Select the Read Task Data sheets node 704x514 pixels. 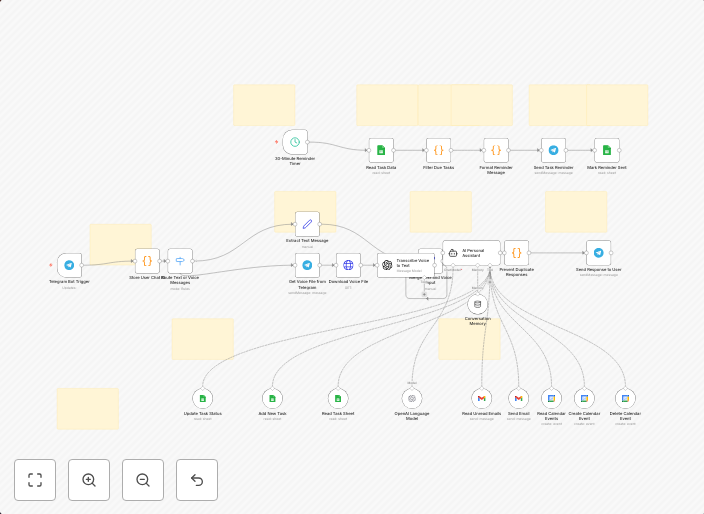[381, 151]
